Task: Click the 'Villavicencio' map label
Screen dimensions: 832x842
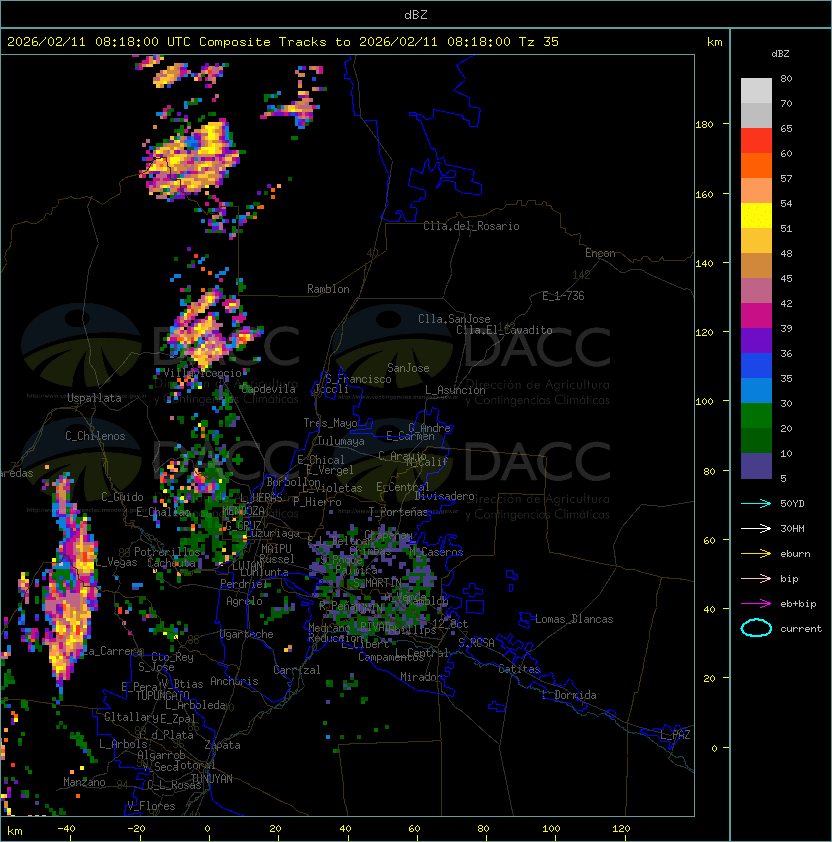Action: (x=202, y=373)
